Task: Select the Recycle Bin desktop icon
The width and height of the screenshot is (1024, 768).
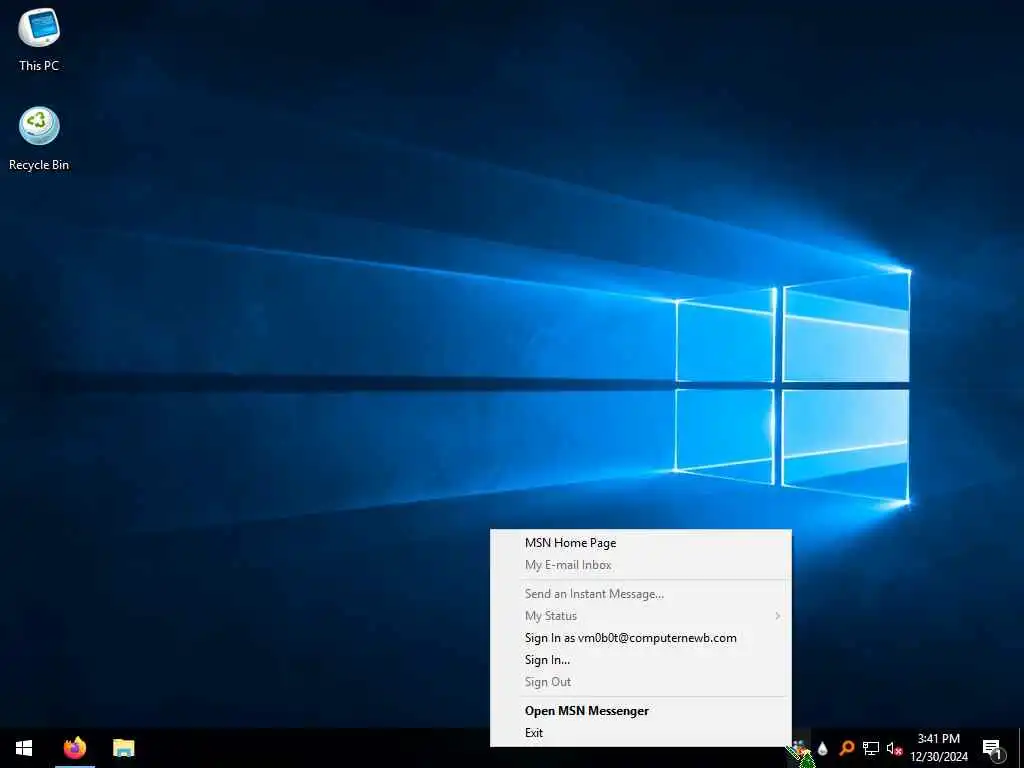Action: pos(39,139)
